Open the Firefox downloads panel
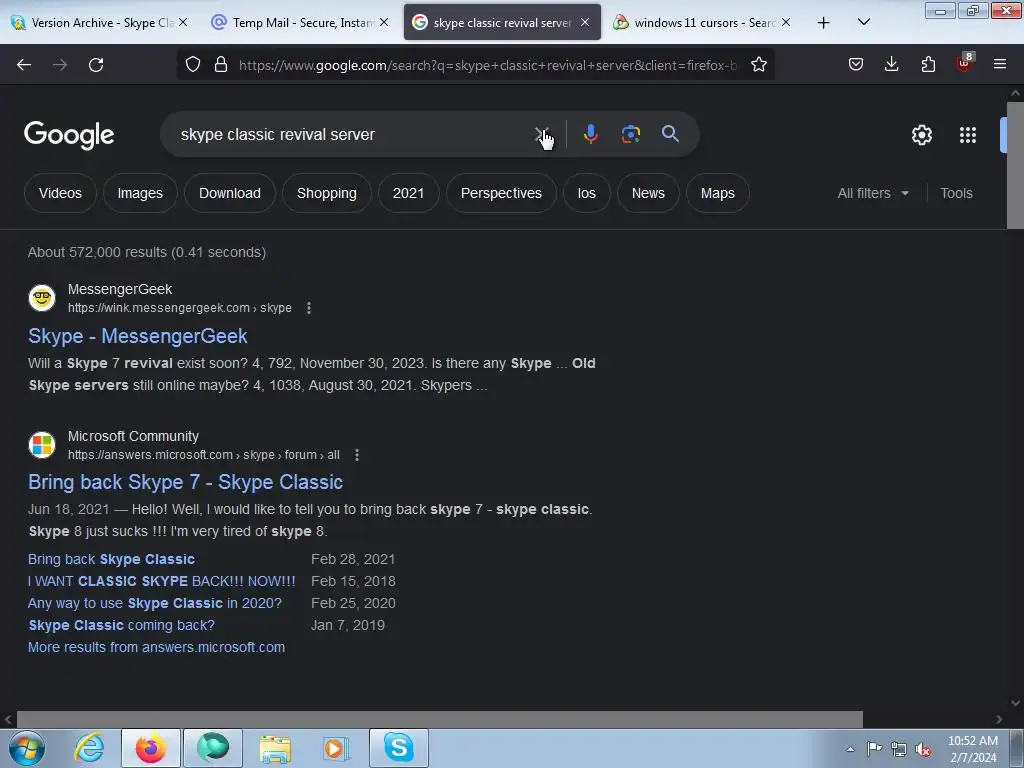 tap(891, 64)
